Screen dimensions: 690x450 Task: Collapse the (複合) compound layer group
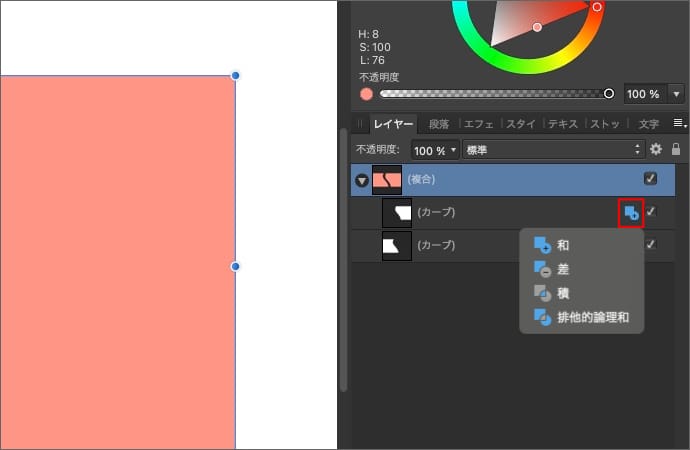click(x=360, y=181)
